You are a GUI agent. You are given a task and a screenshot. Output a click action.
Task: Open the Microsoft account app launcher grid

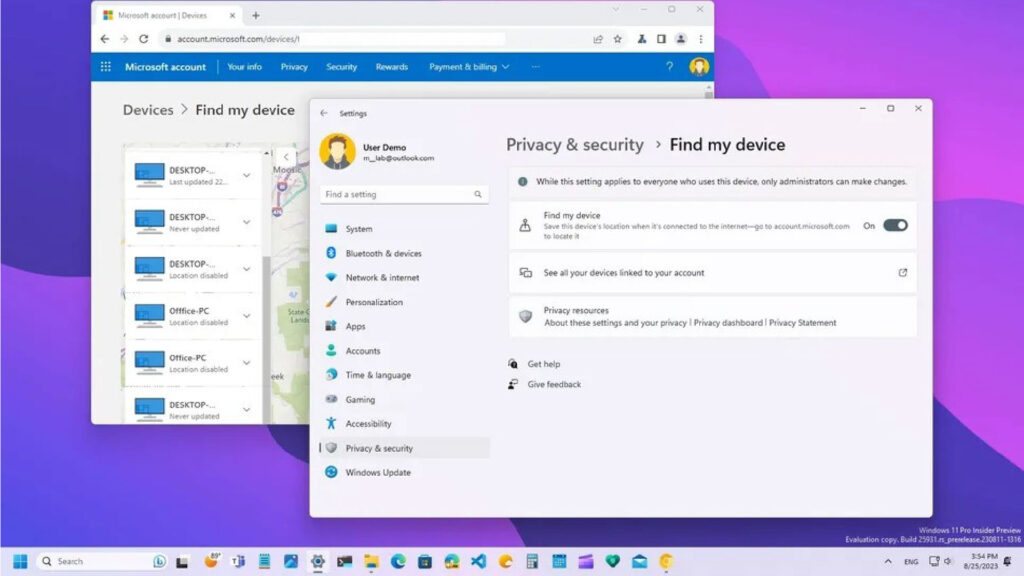pyautogui.click(x=106, y=67)
